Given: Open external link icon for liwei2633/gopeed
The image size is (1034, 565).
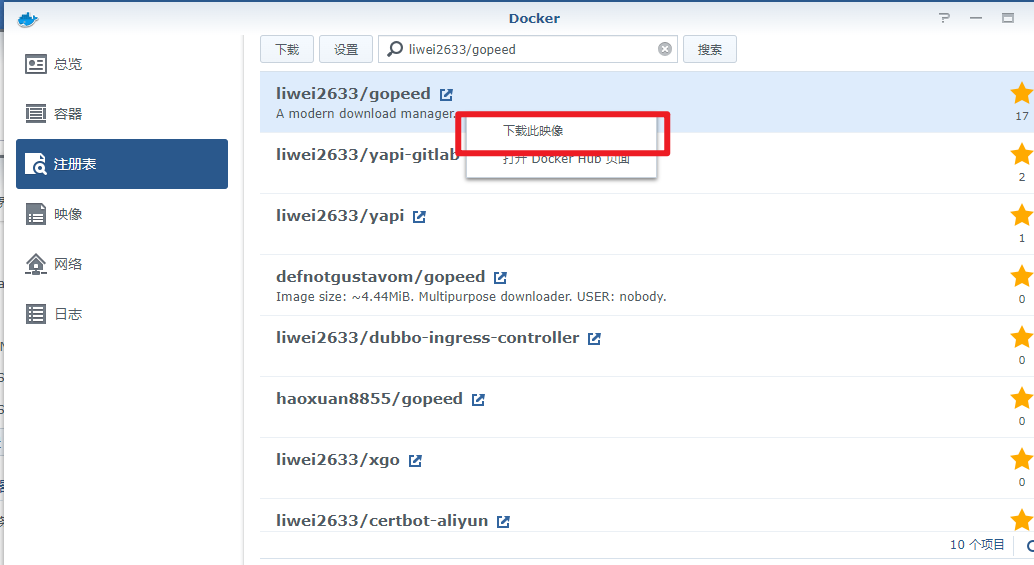Looking at the screenshot, I should [x=446, y=95].
